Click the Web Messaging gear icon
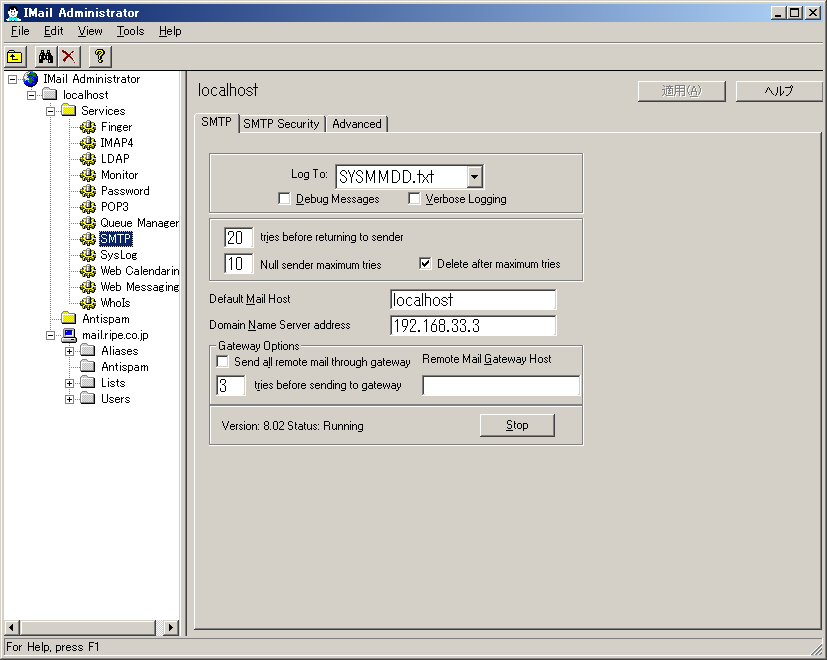The height and width of the screenshot is (660, 827). 88,287
